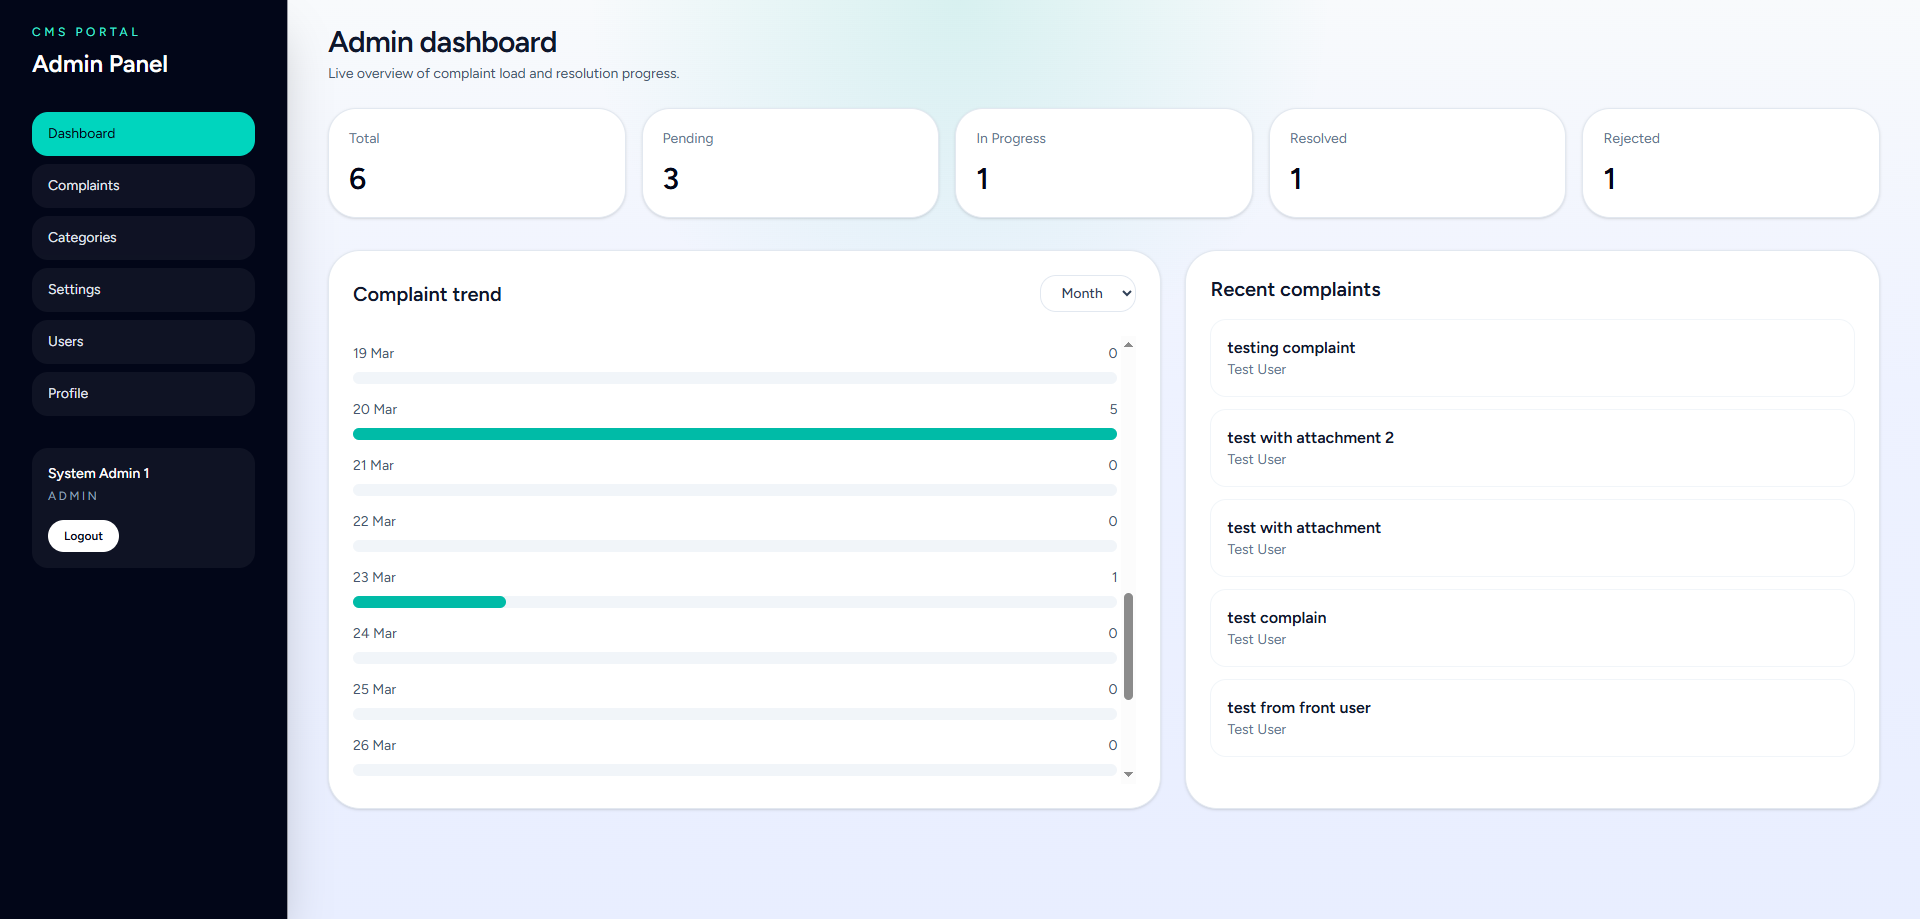The width and height of the screenshot is (1920, 919).
Task: Open 'test from front user' complaint
Action: [1530, 717]
